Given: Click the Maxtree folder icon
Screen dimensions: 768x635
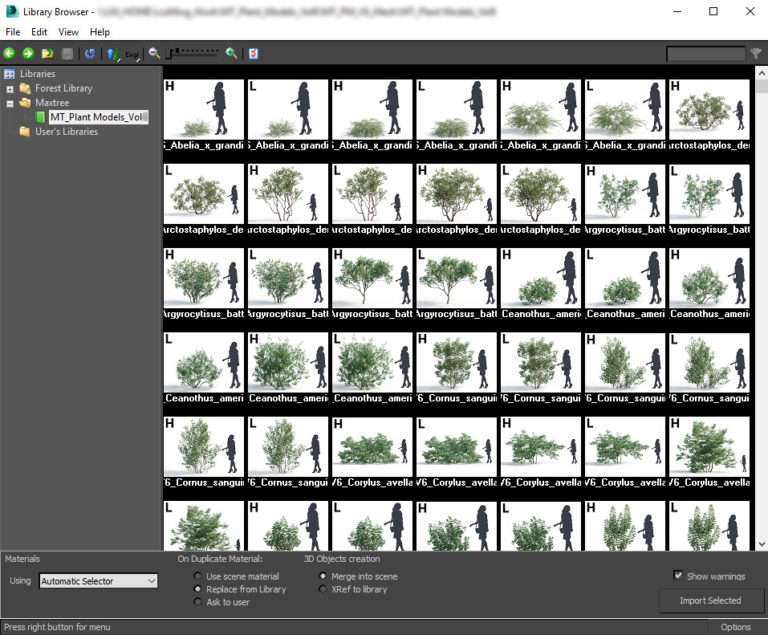Looking at the screenshot, I should [24, 103].
